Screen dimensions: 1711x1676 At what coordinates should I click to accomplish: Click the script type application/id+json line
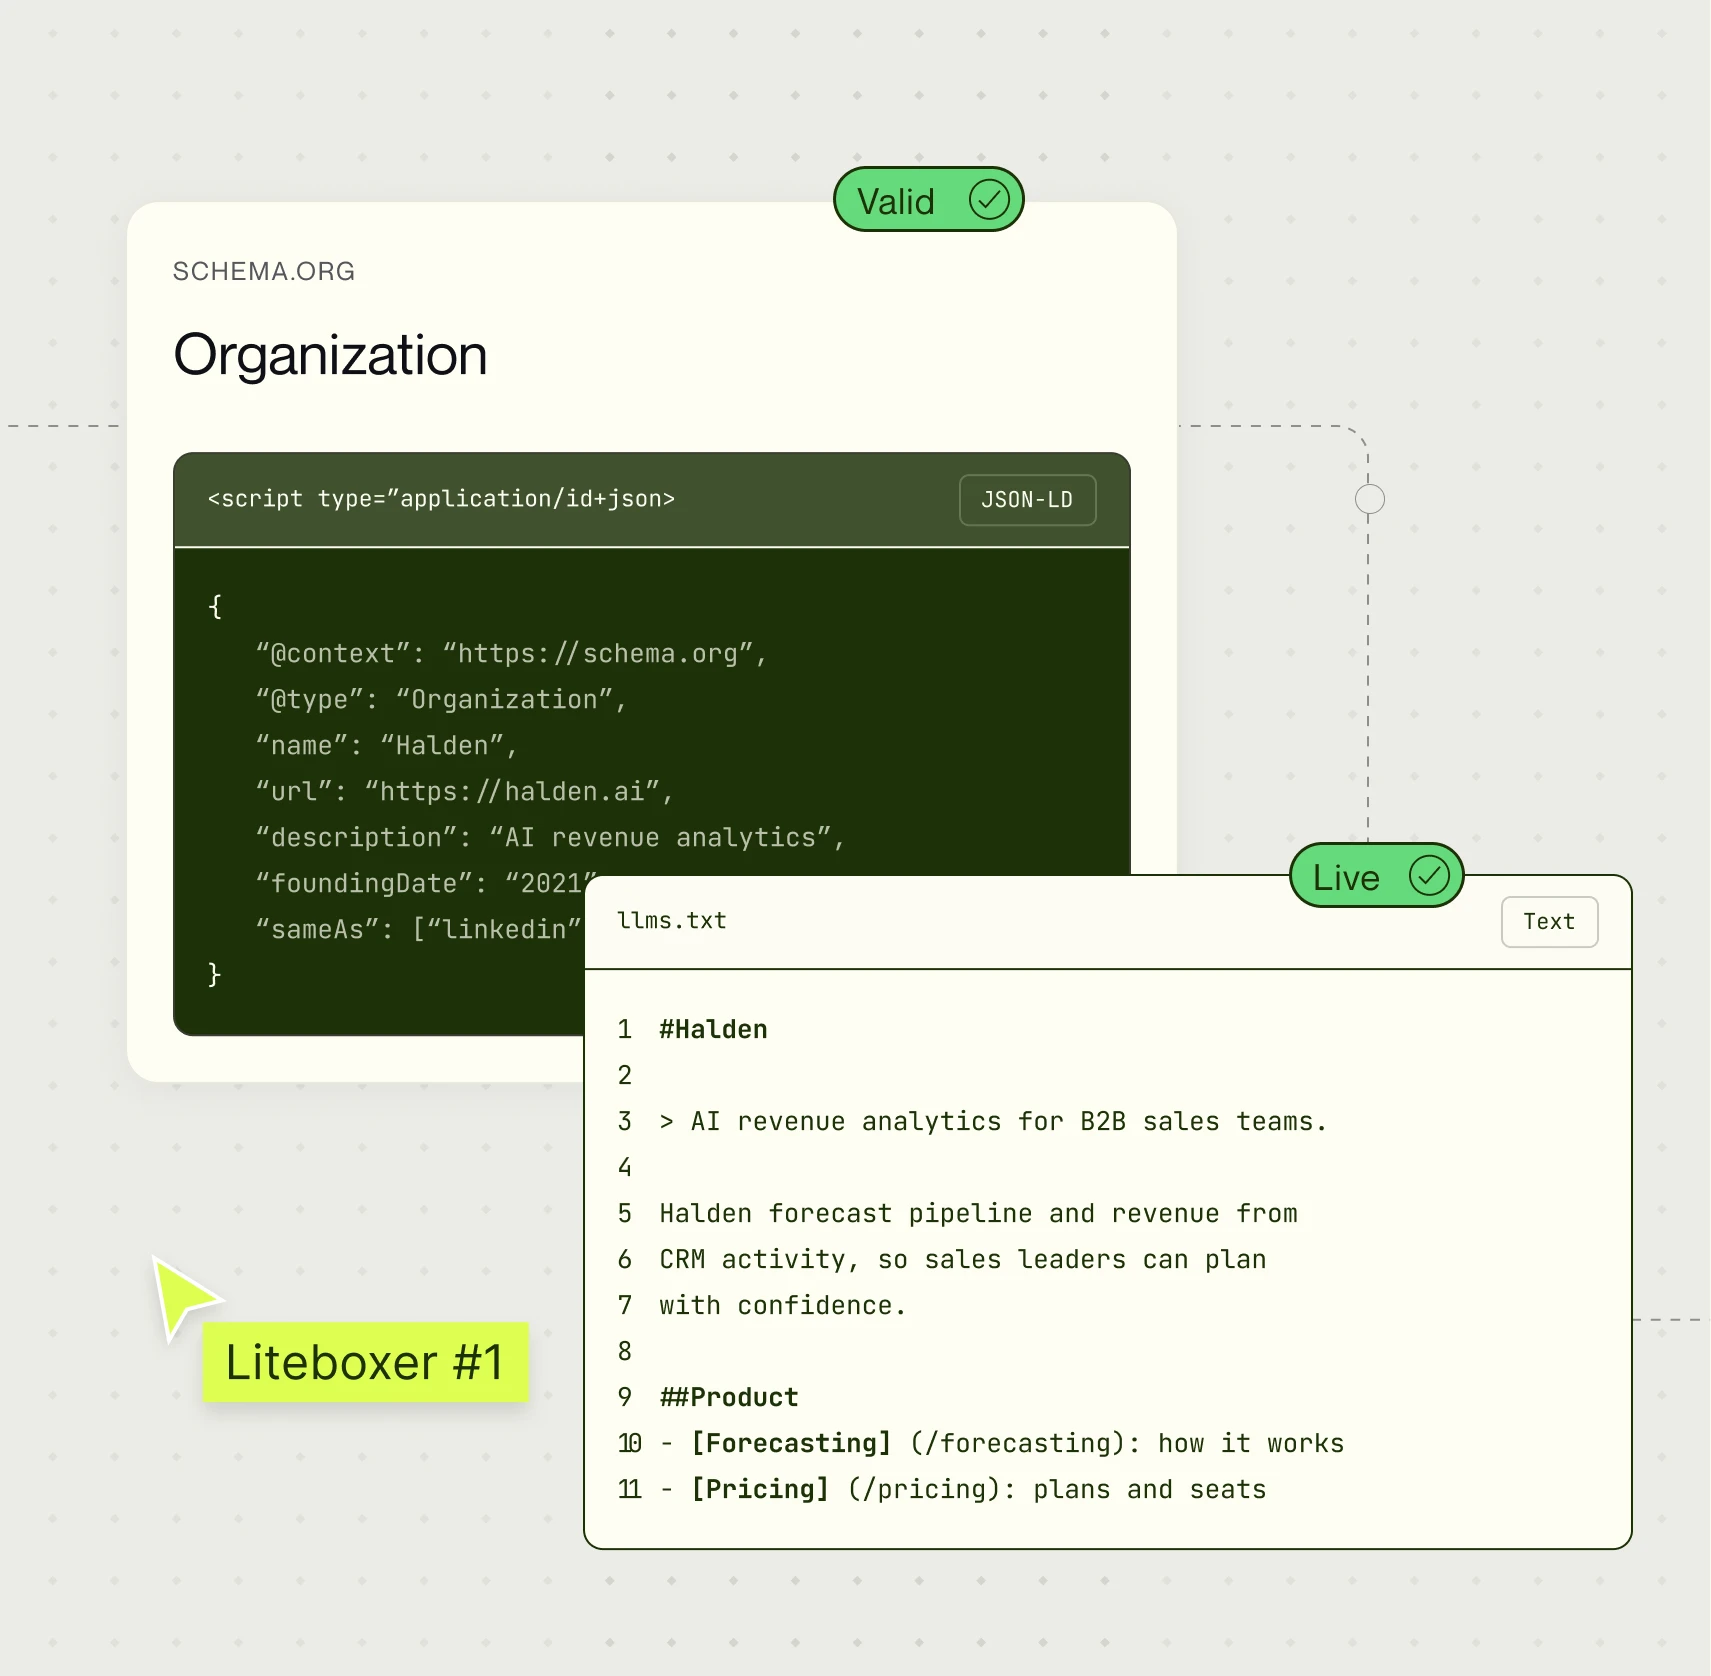pyautogui.click(x=441, y=499)
